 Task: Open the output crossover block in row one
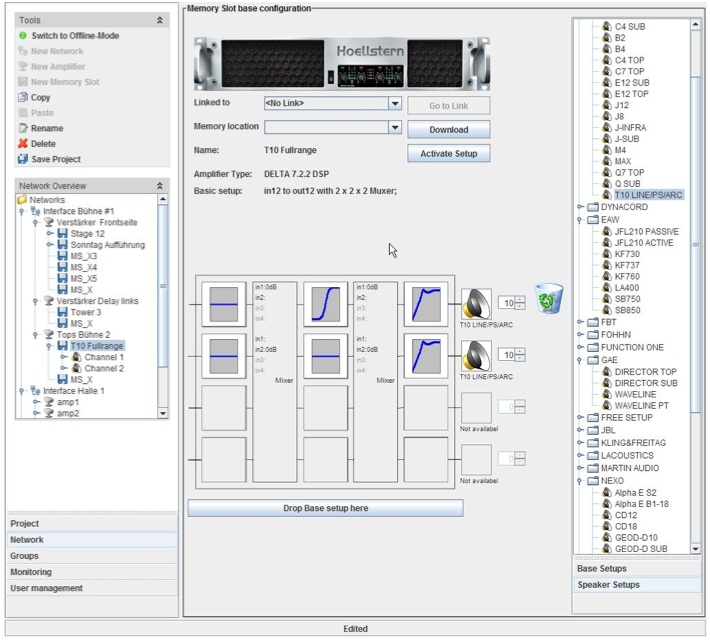[x=426, y=304]
